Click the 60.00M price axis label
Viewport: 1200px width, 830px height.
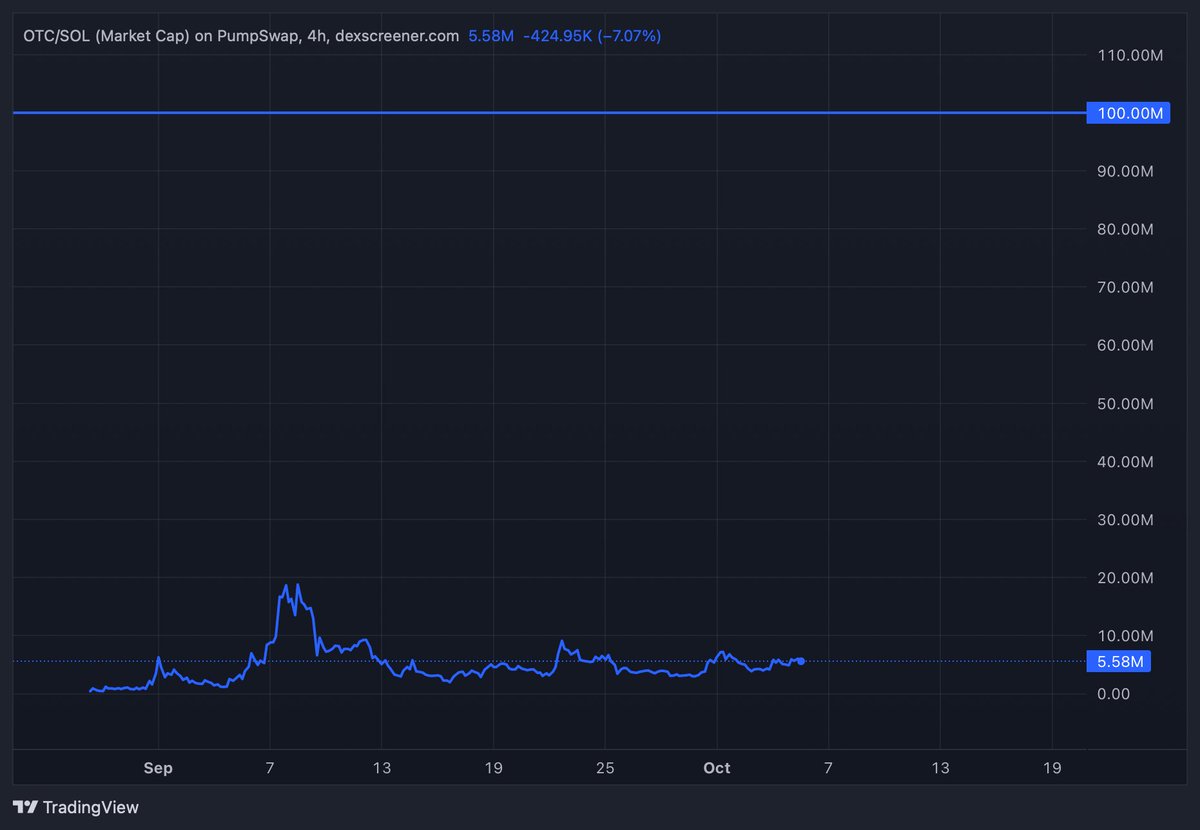coord(1126,345)
